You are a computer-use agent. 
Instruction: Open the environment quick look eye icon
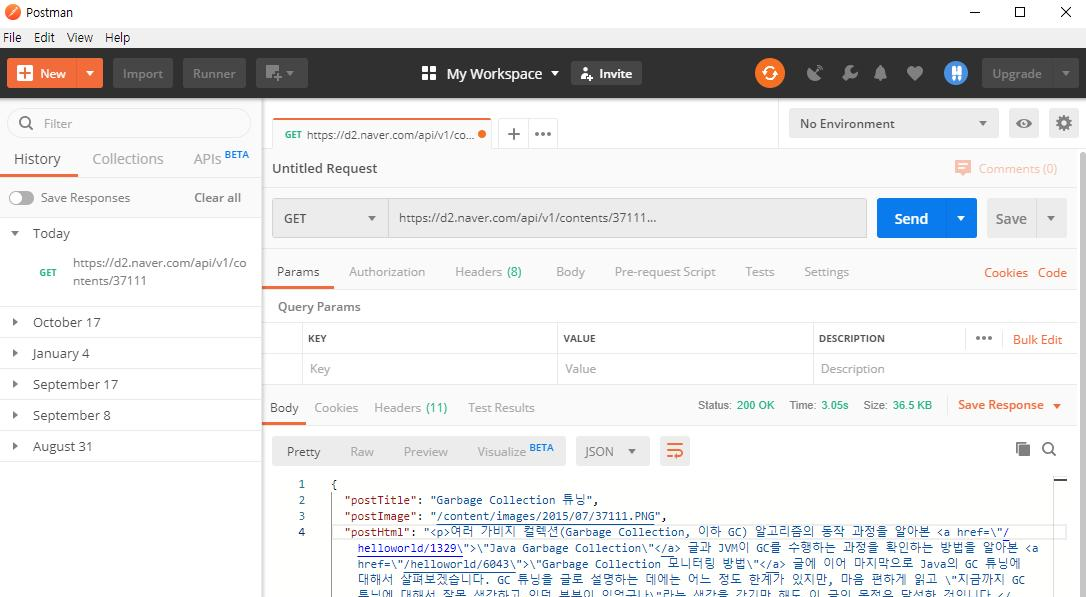point(1024,123)
